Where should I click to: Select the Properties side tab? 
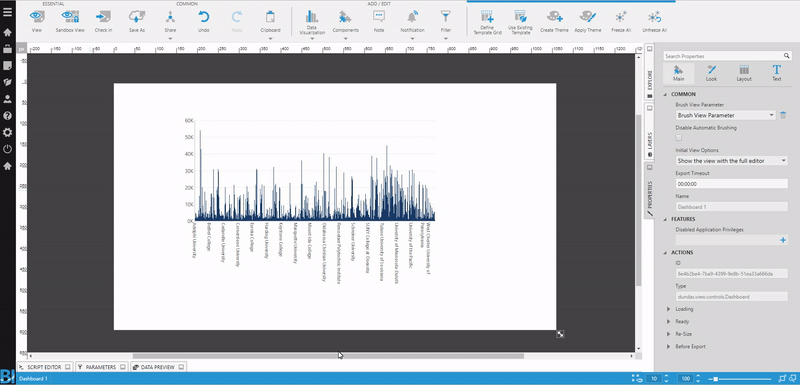pos(649,191)
